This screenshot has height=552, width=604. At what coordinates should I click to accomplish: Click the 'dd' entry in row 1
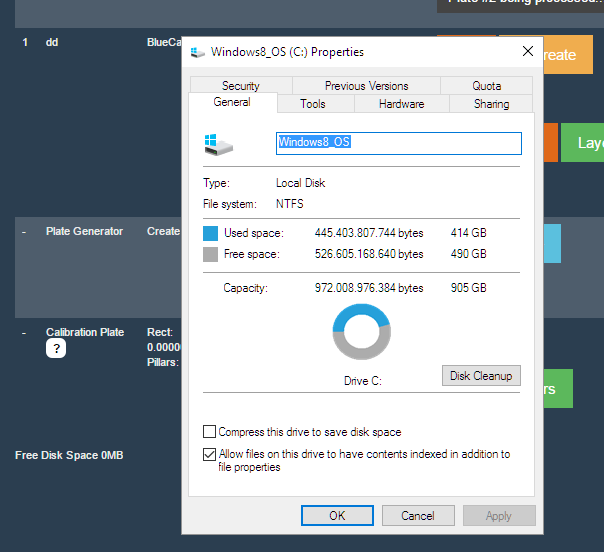pos(52,42)
